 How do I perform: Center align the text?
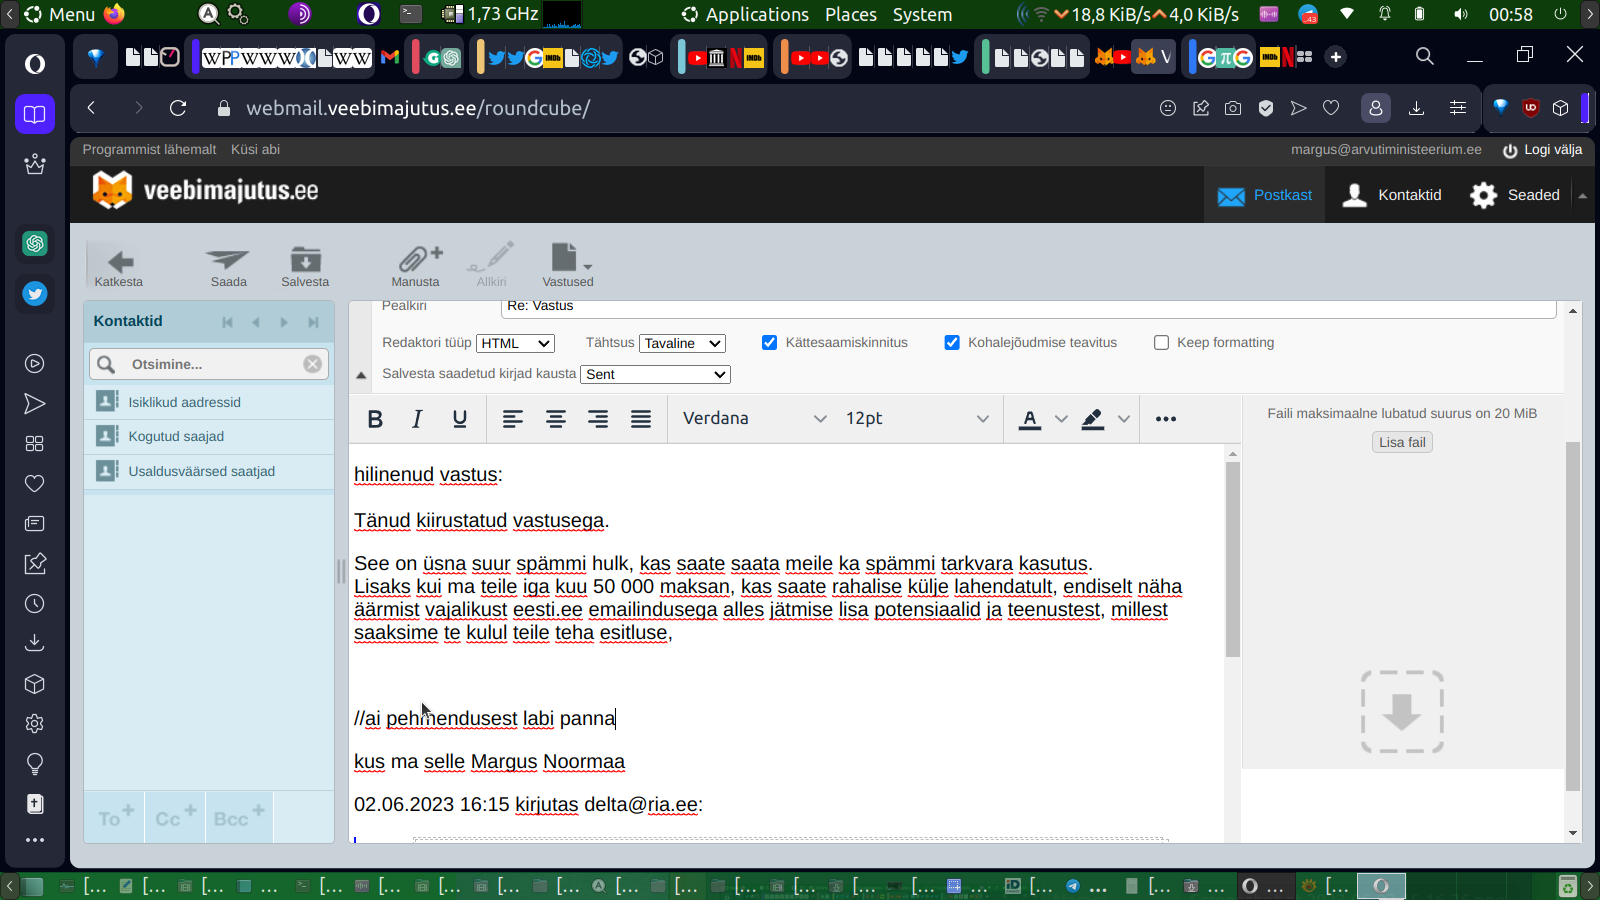(555, 419)
